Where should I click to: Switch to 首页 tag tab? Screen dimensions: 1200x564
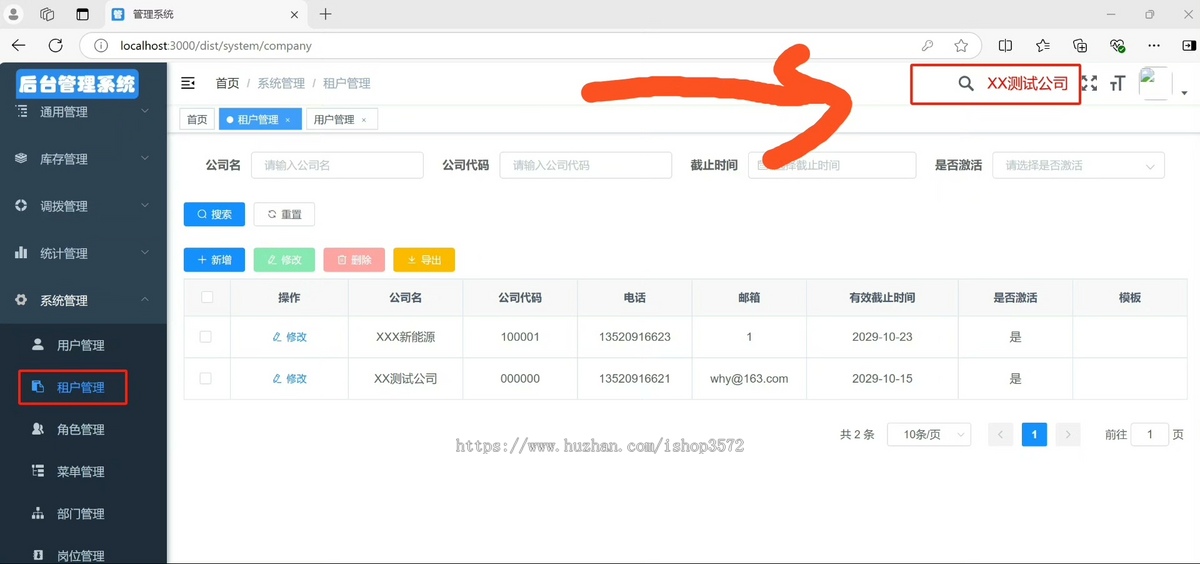click(x=197, y=119)
